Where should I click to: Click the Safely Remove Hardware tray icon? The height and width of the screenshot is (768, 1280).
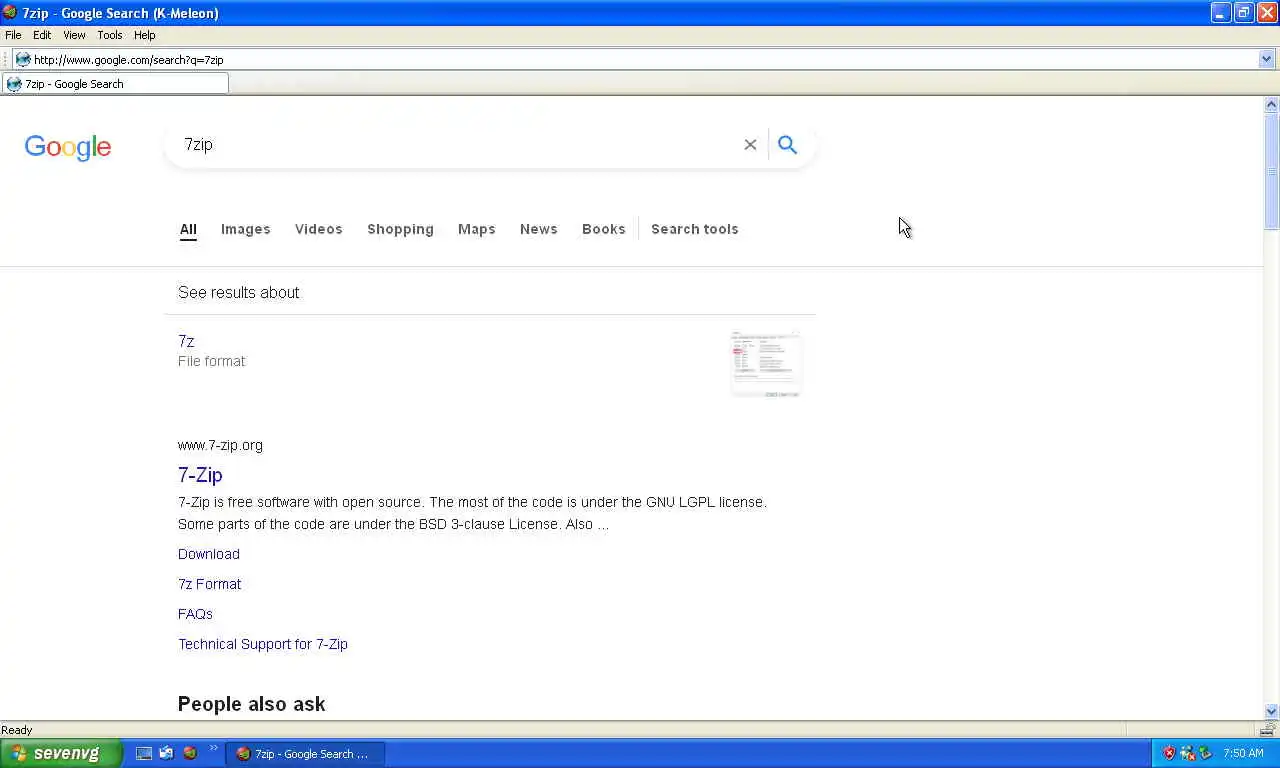(1205, 754)
